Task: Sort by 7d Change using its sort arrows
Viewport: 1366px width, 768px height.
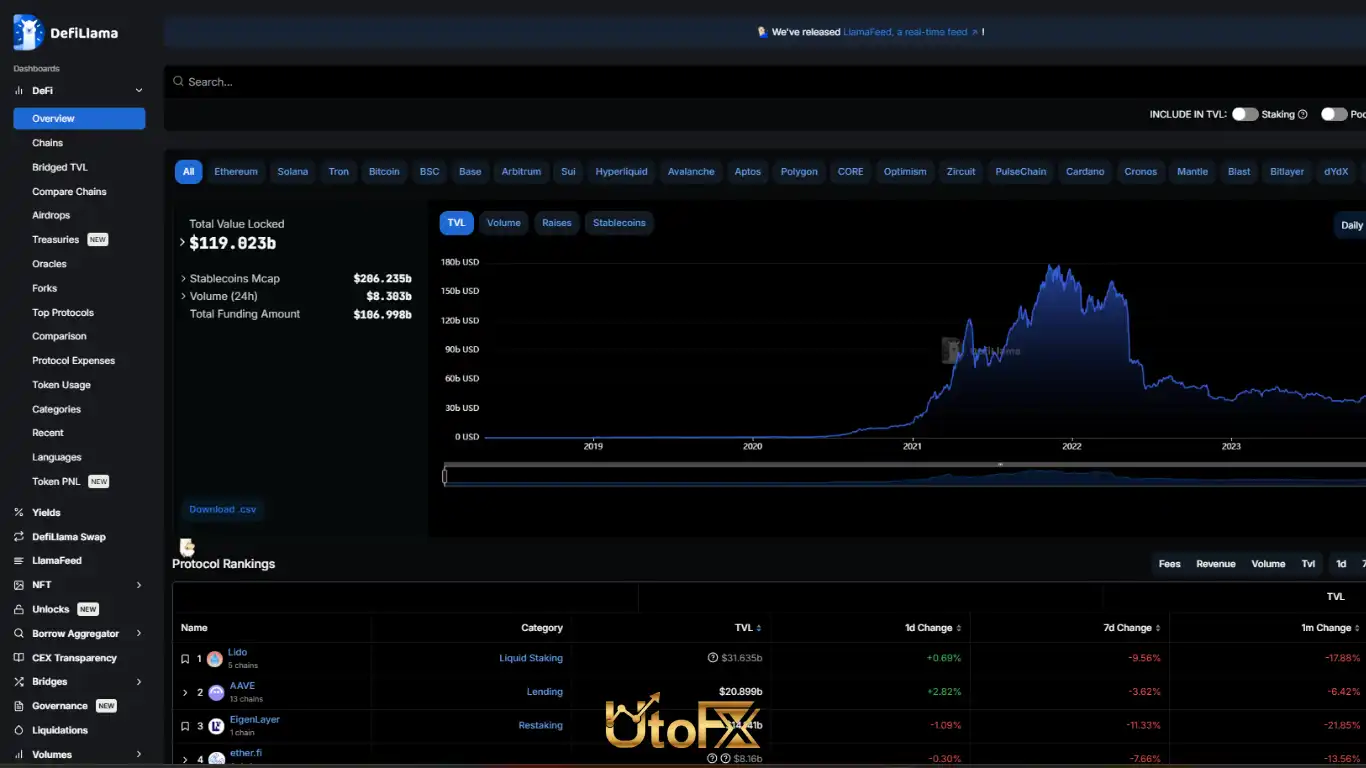Action: pos(1159,628)
